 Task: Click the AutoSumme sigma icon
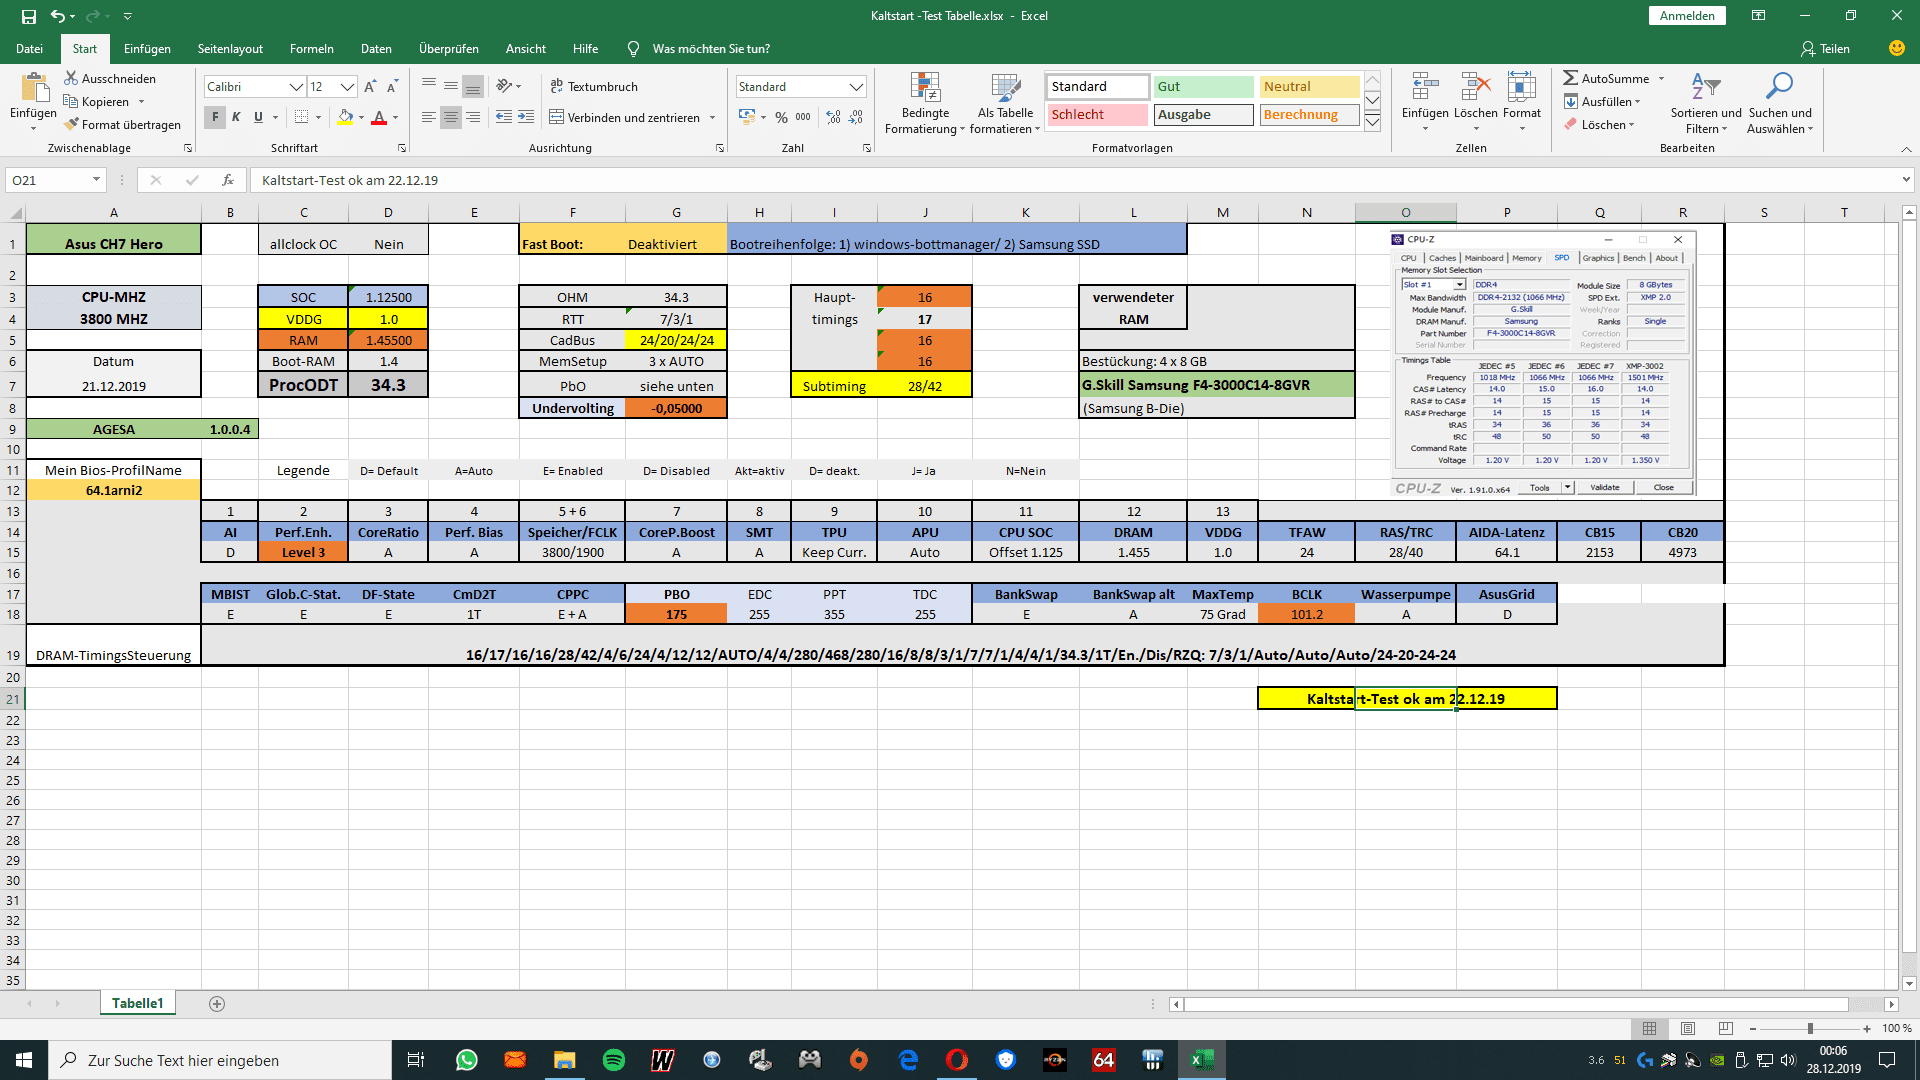pyautogui.click(x=1571, y=78)
